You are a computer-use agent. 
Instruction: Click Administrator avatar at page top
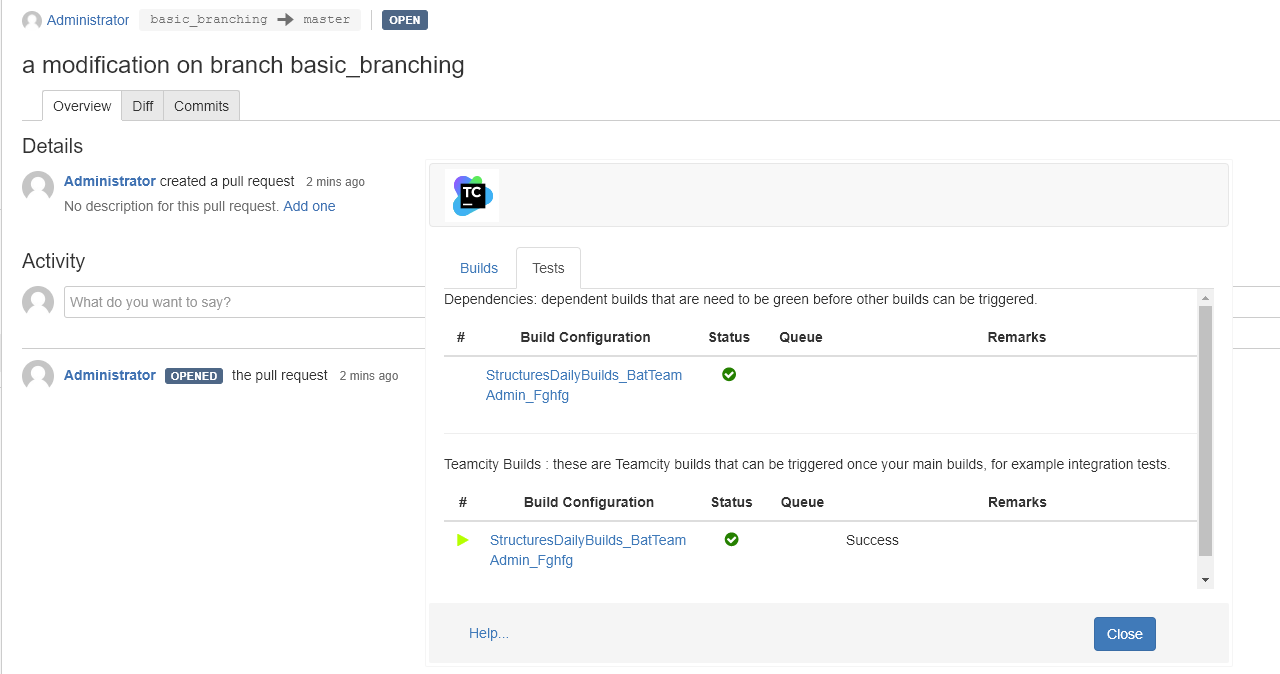click(x=32, y=21)
